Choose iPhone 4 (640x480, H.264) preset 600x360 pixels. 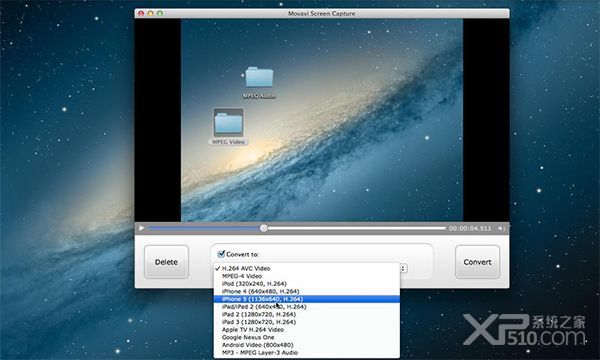pyautogui.click(x=307, y=291)
